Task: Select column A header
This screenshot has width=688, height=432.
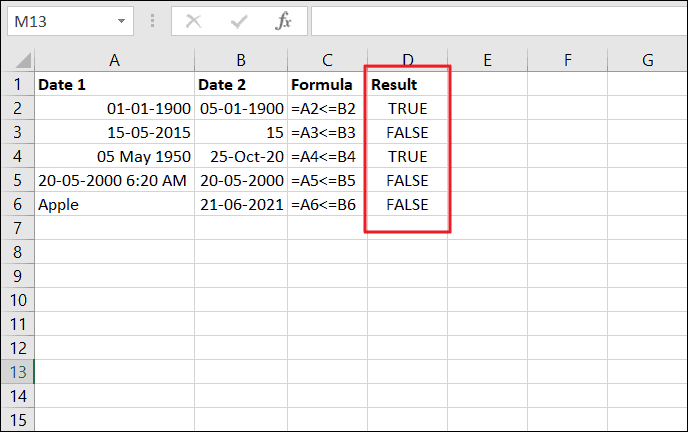Action: point(114,61)
